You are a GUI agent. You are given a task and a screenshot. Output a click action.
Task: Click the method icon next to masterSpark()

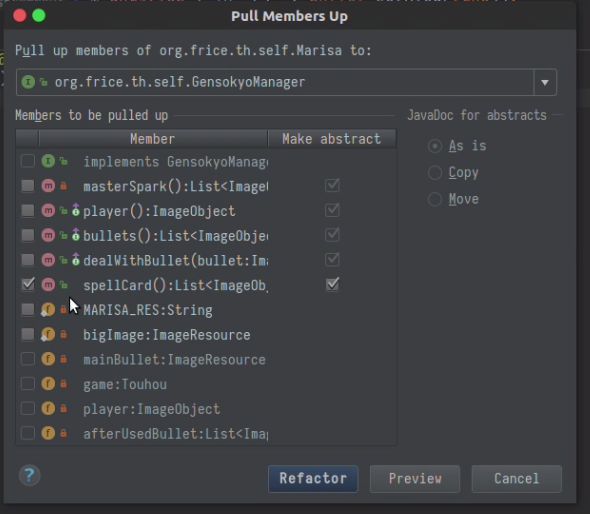[48, 186]
